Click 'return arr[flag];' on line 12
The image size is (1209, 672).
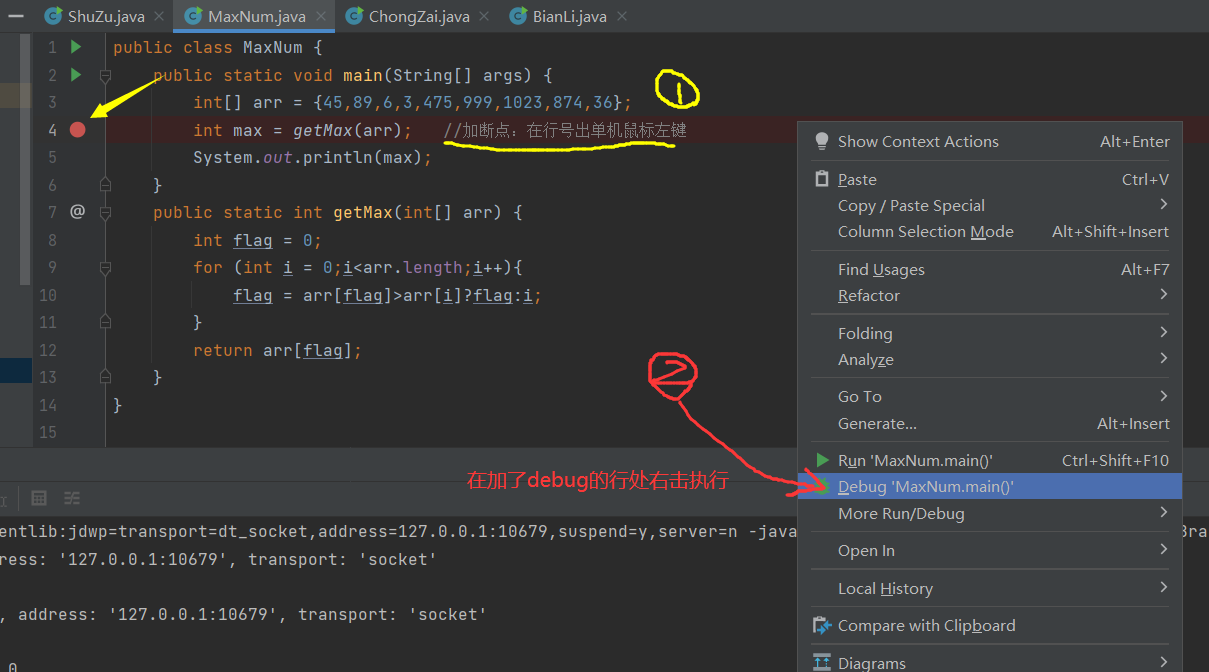[277, 350]
